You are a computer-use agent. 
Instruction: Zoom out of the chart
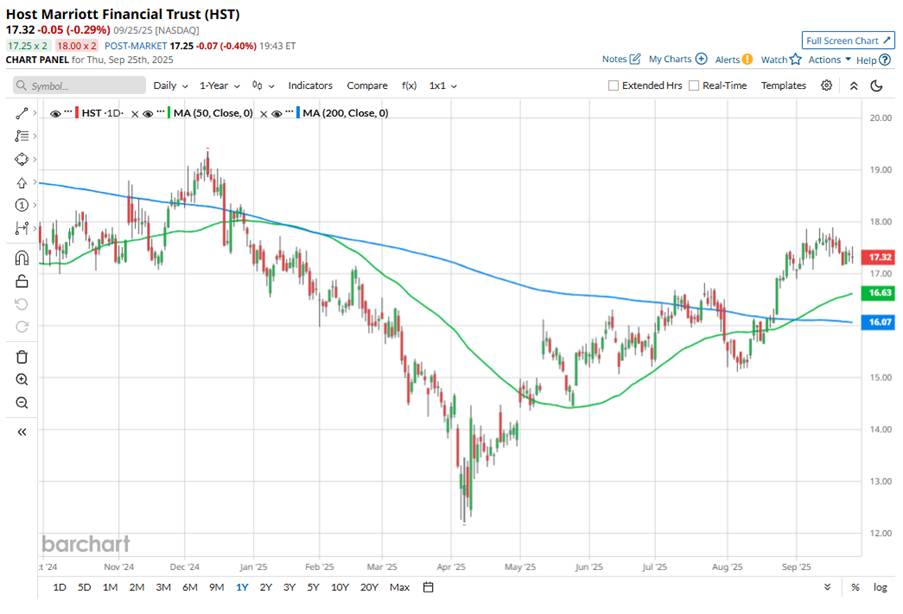(22, 403)
